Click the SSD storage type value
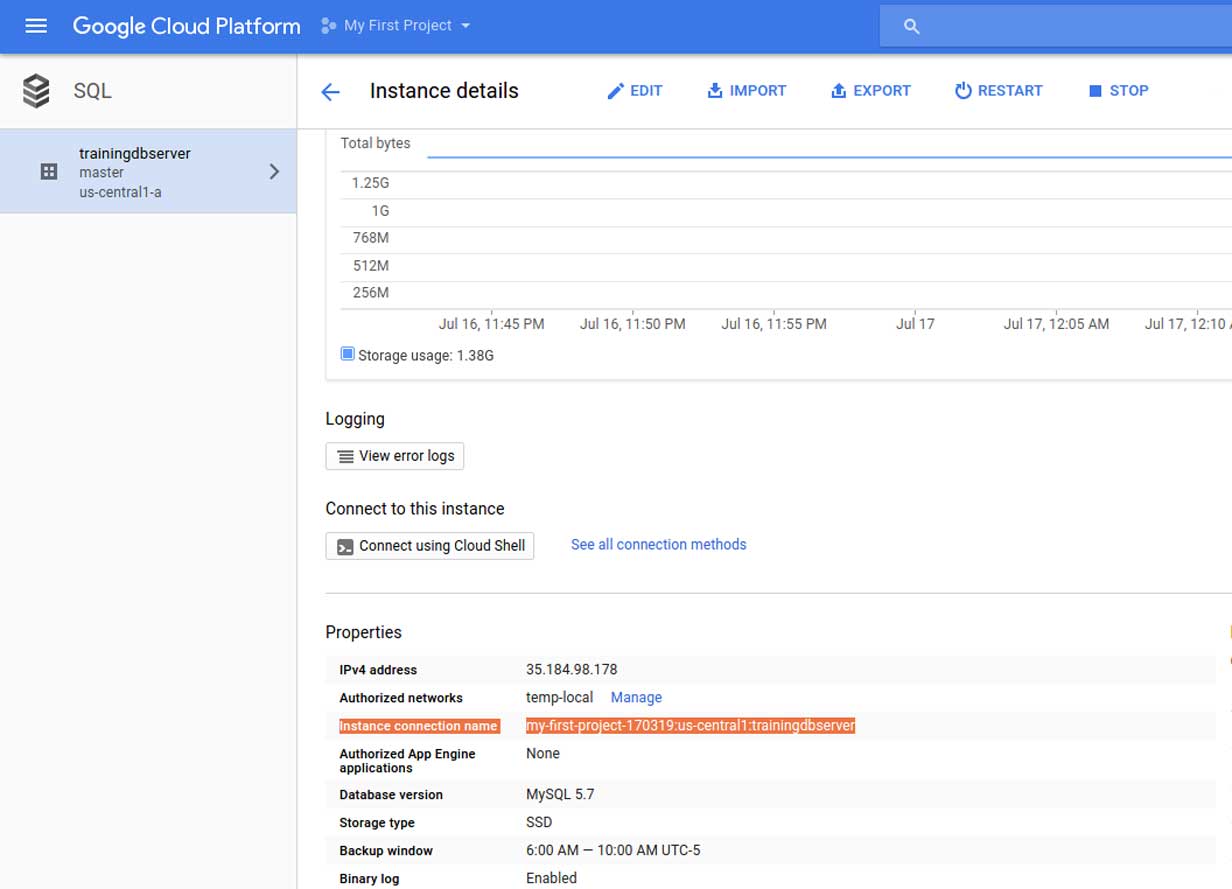Image resolution: width=1232 pixels, height=889 pixels. [539, 823]
